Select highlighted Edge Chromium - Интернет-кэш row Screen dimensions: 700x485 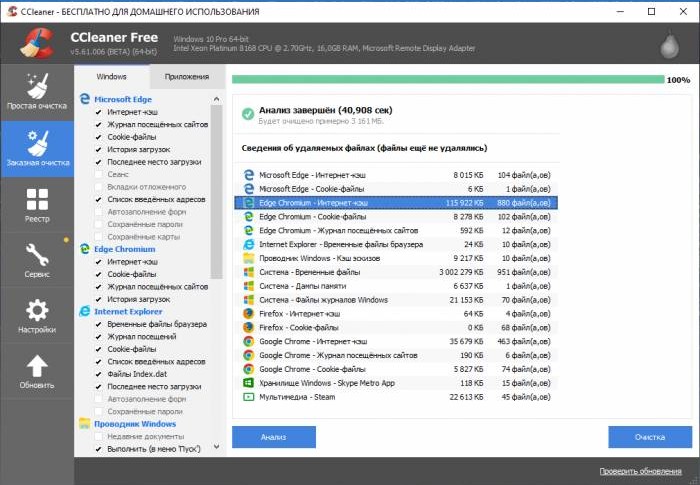396,203
